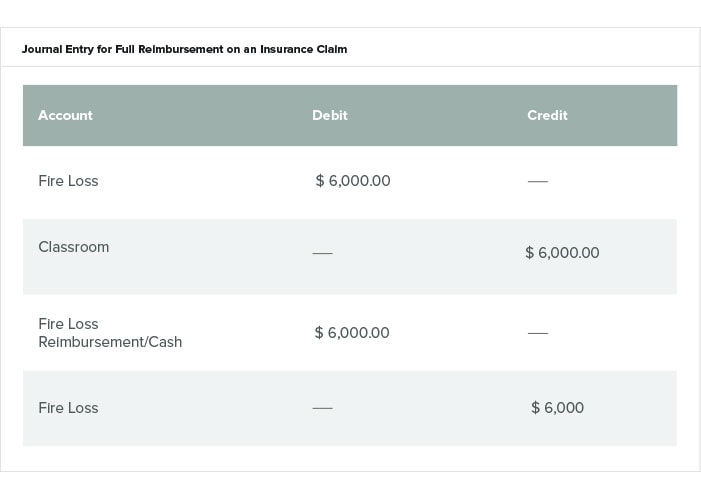Click the word Reimbursement in the title
Screen dimensions: 701x500
180,49
